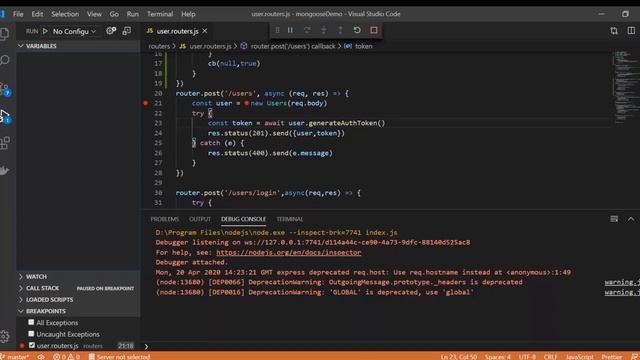The width and height of the screenshot is (640, 360).
Task: Open the Go menu
Action: 114,14
